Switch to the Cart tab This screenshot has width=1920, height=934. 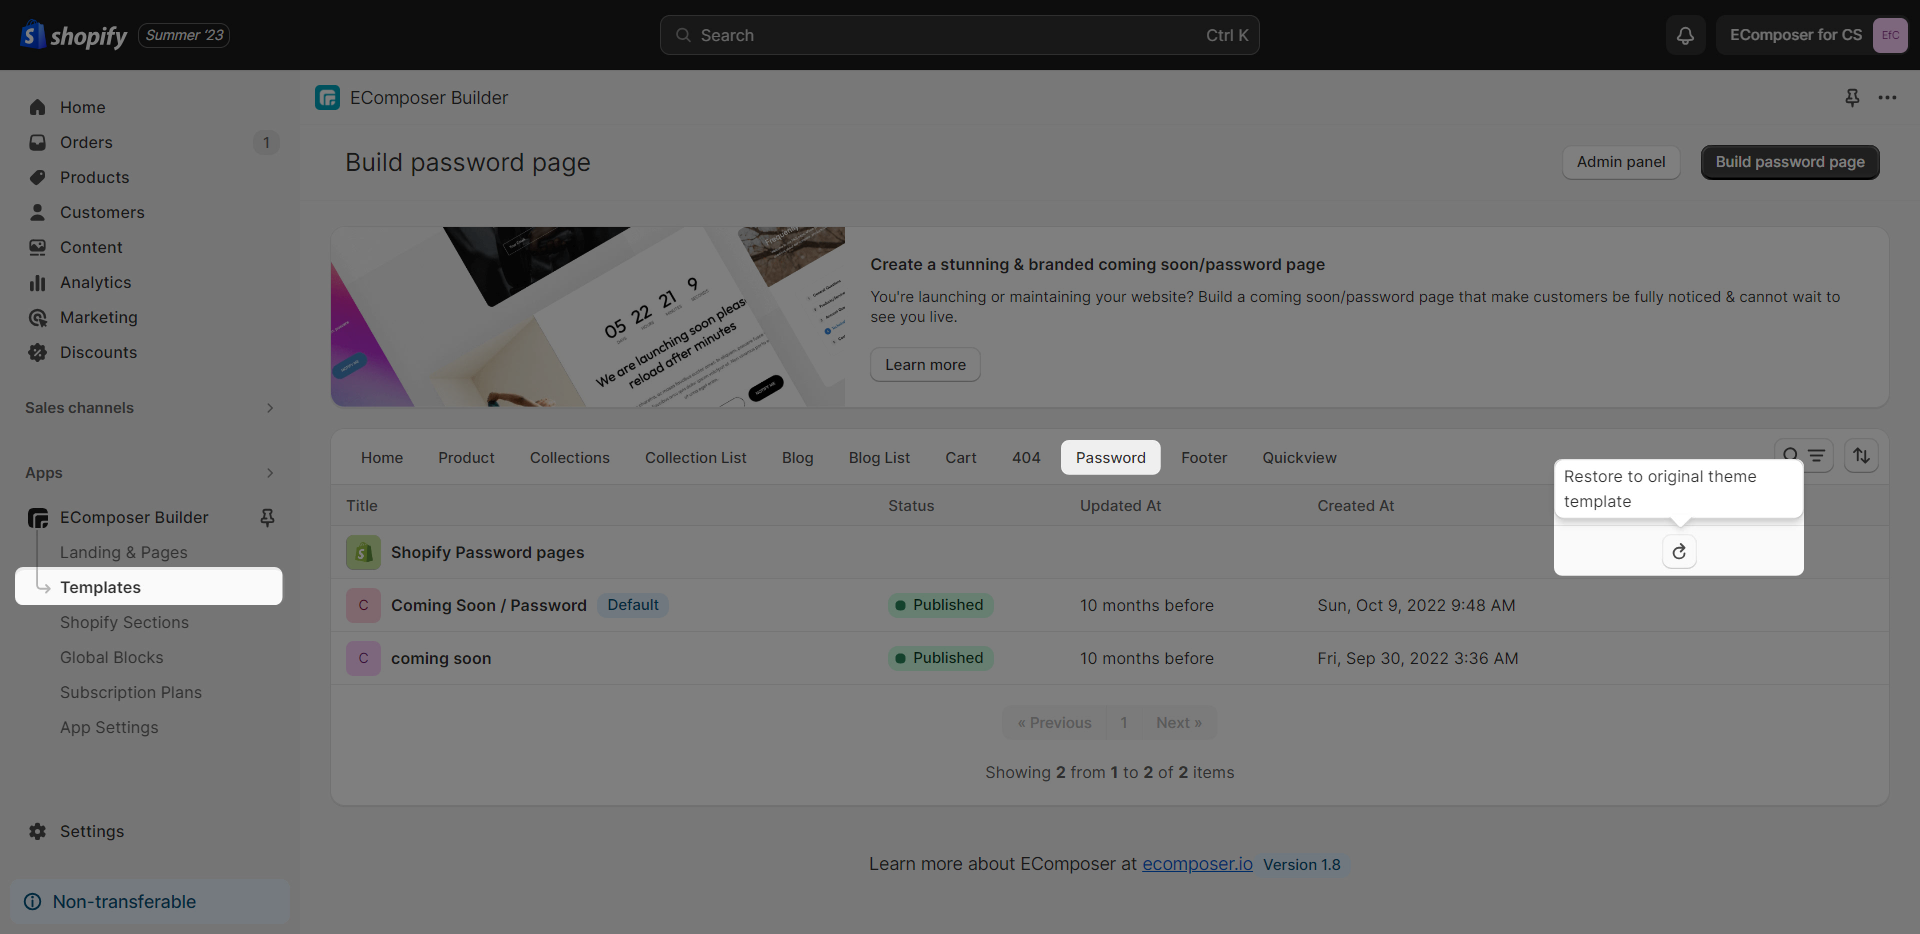(961, 457)
